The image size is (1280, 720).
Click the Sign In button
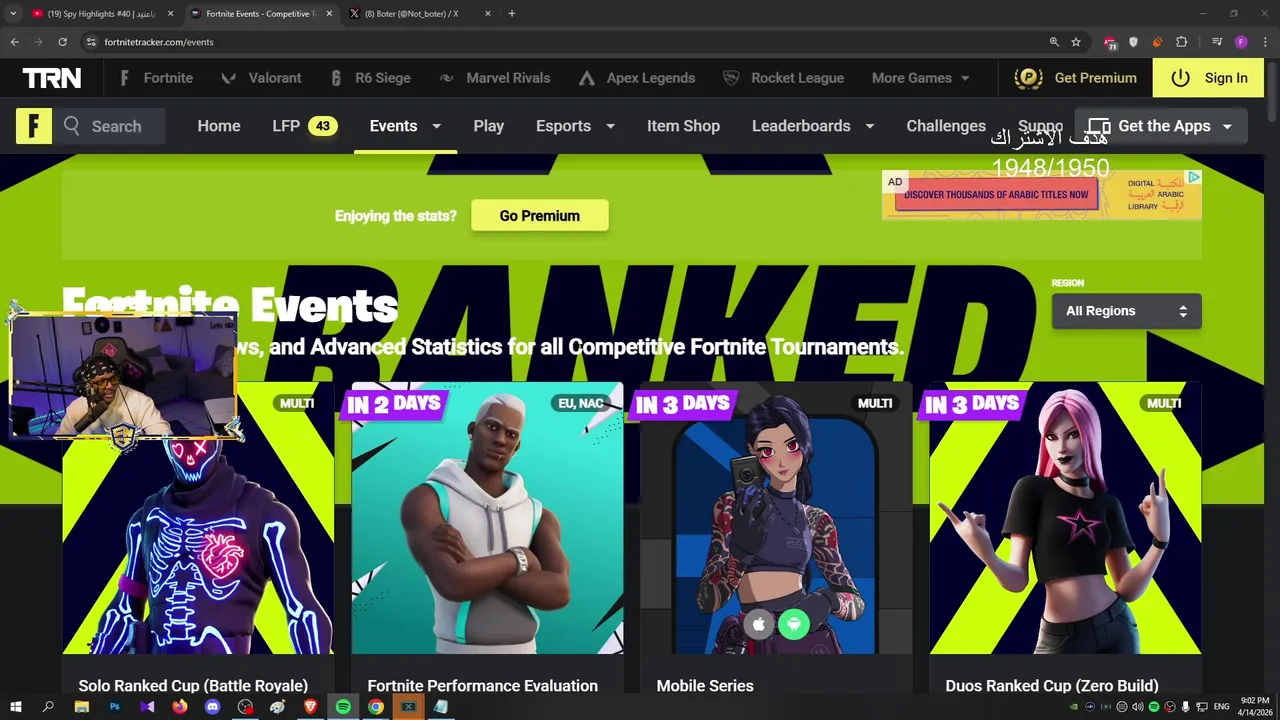click(x=1208, y=78)
